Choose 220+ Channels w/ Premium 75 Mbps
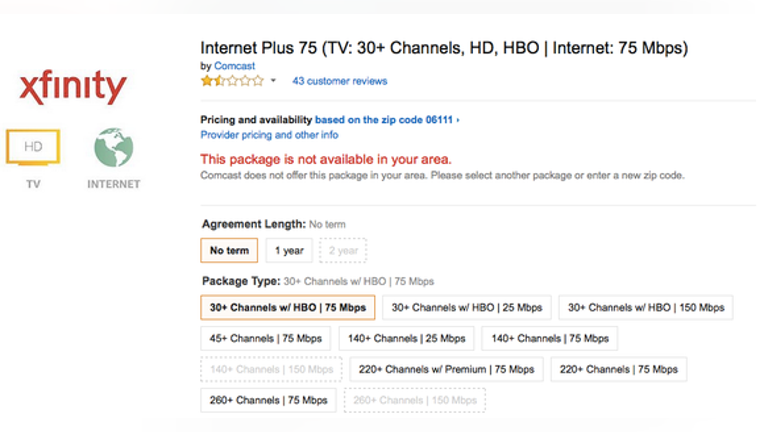 pyautogui.click(x=446, y=369)
